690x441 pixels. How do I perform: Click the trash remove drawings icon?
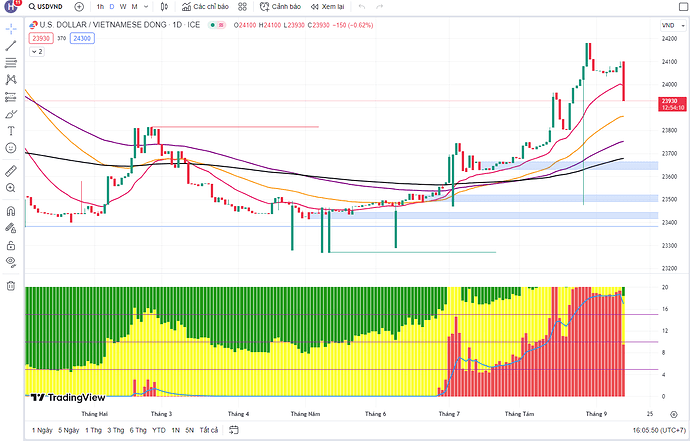(x=11, y=286)
